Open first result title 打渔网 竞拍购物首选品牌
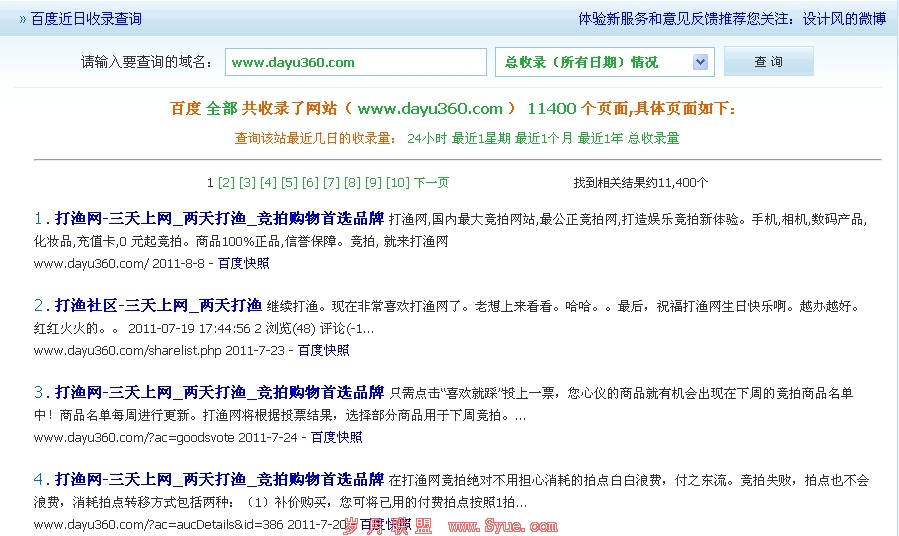The image size is (899, 536). 220,218
